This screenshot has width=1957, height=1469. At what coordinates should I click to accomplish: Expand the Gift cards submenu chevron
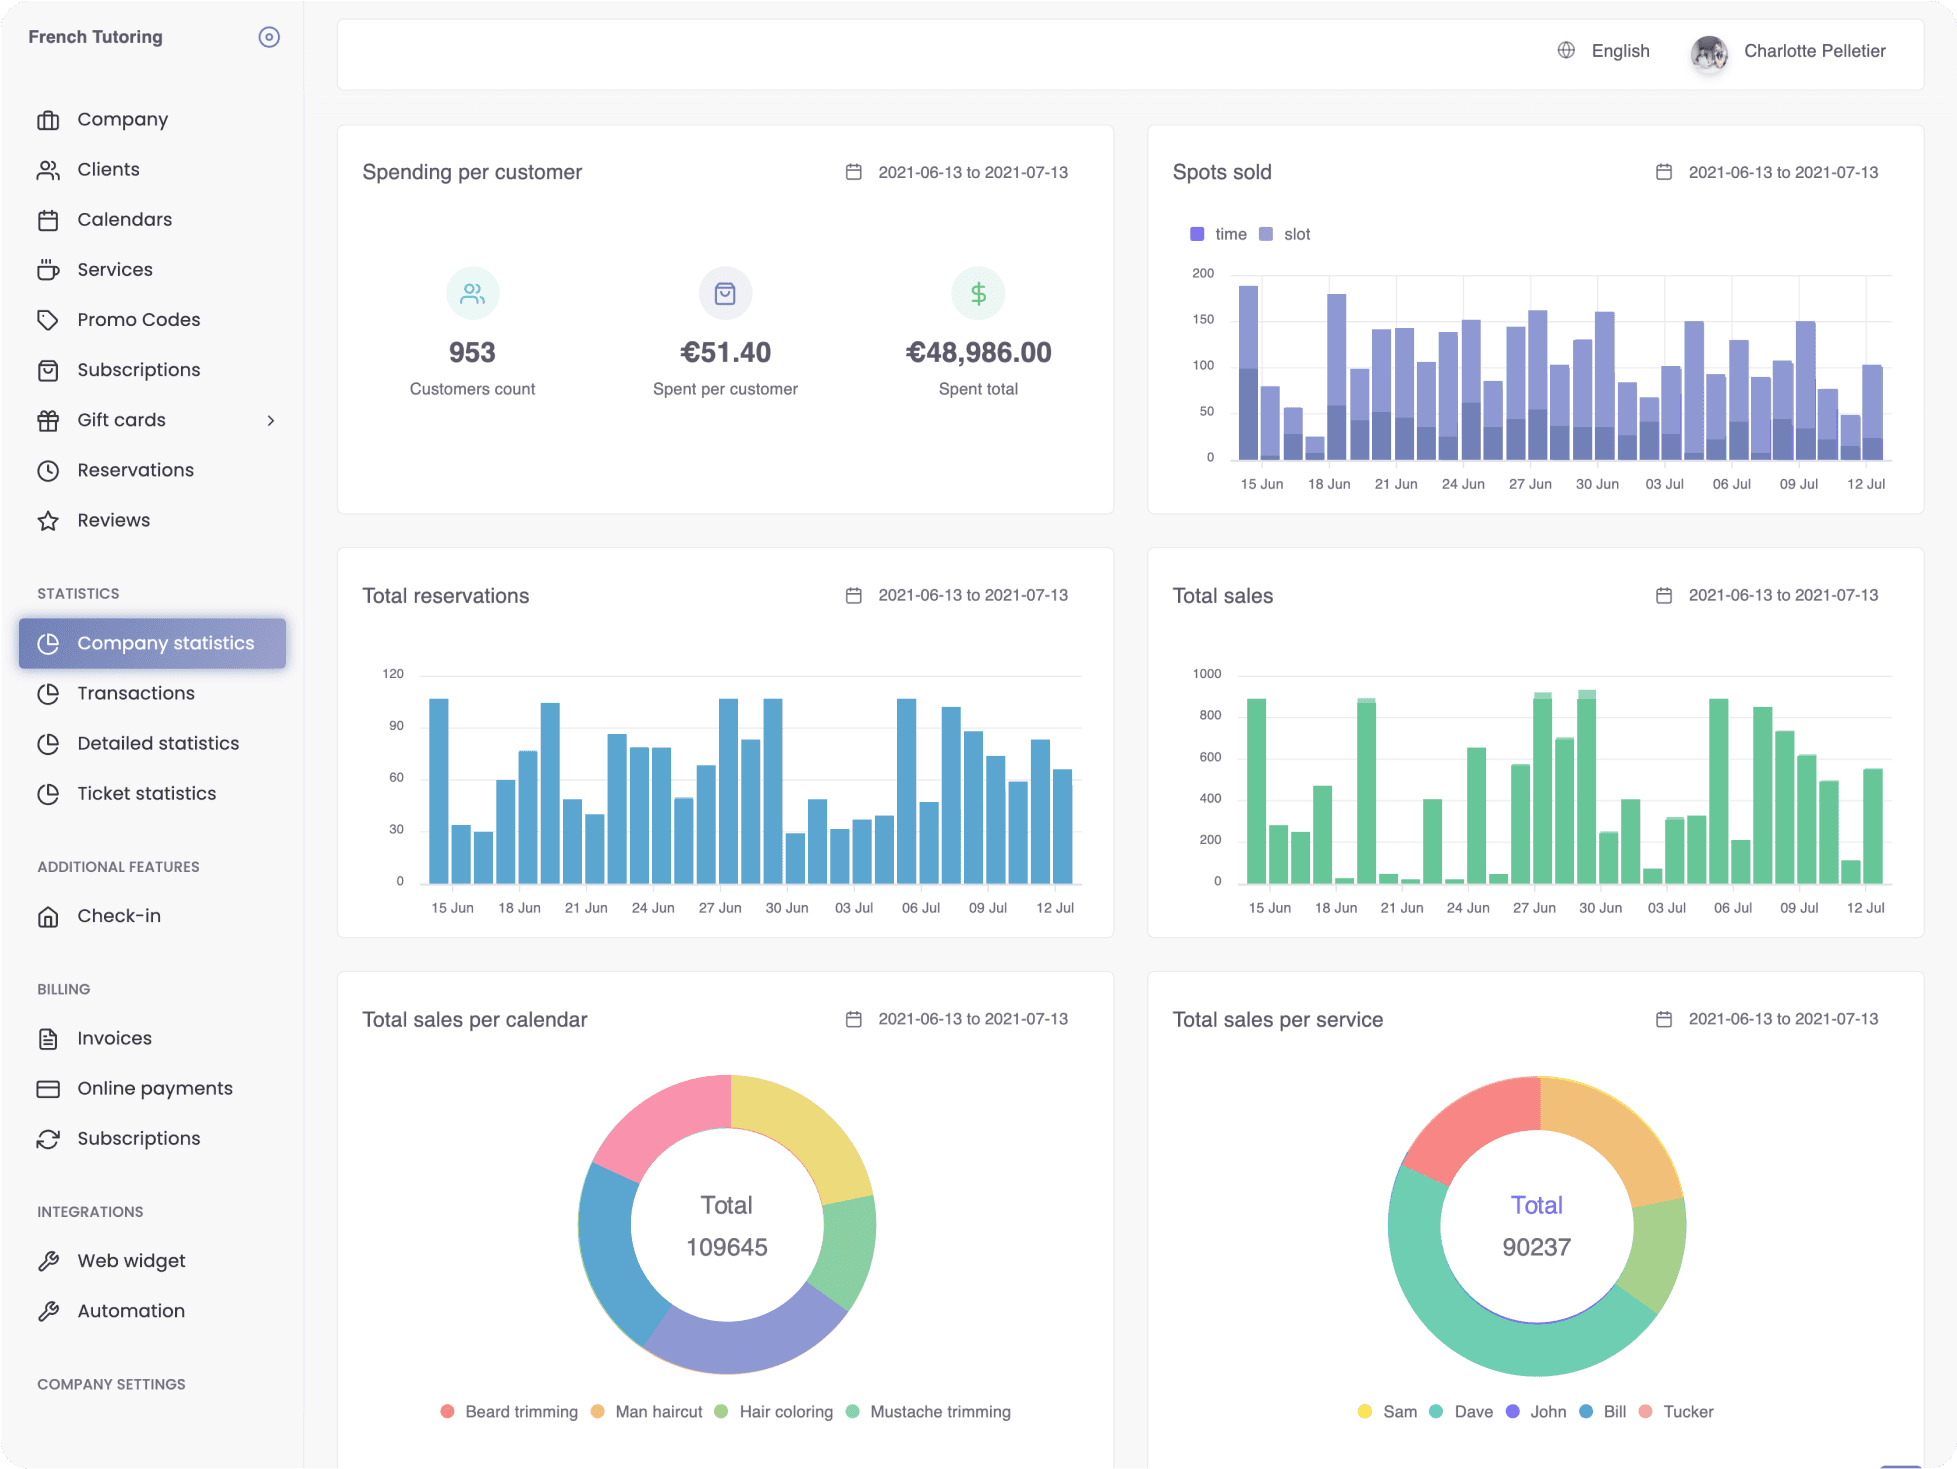(x=271, y=420)
